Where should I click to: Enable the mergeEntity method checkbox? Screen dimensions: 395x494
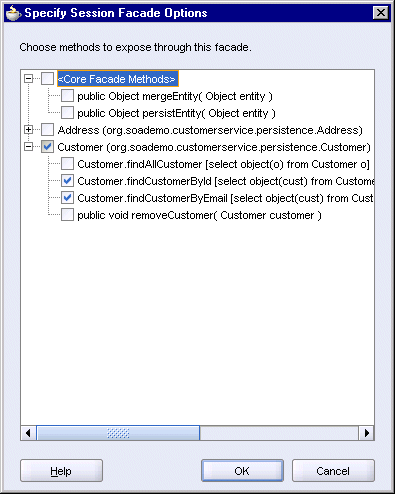pyautogui.click(x=67, y=96)
